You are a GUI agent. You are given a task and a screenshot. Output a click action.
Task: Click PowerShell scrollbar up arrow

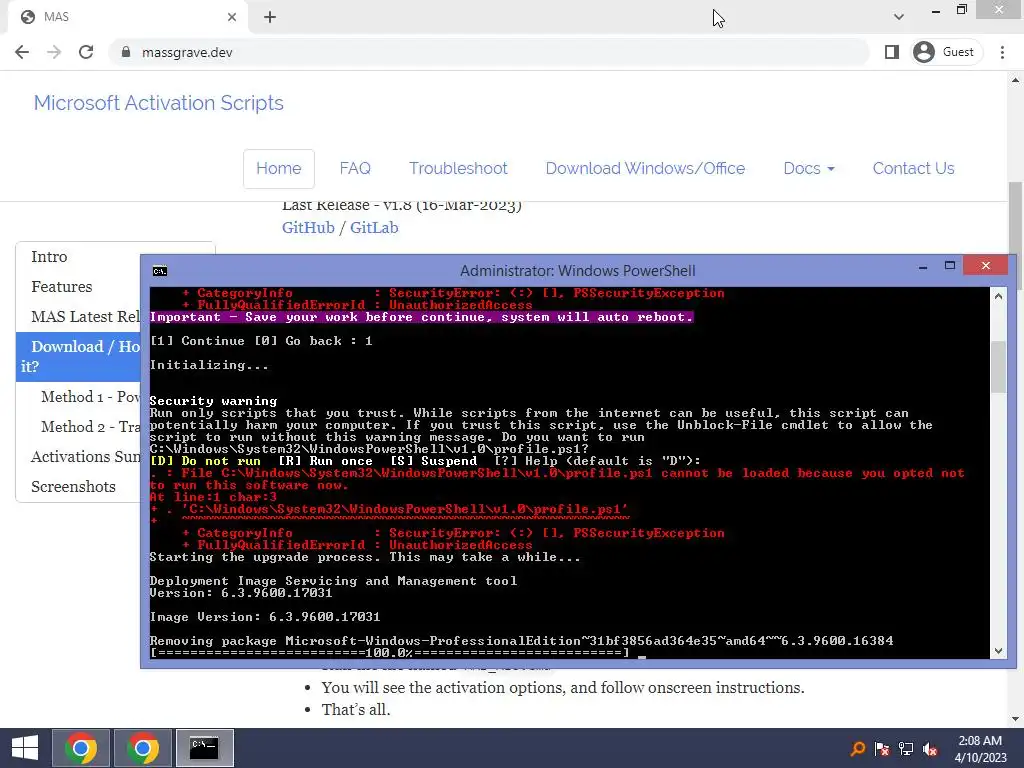click(998, 296)
